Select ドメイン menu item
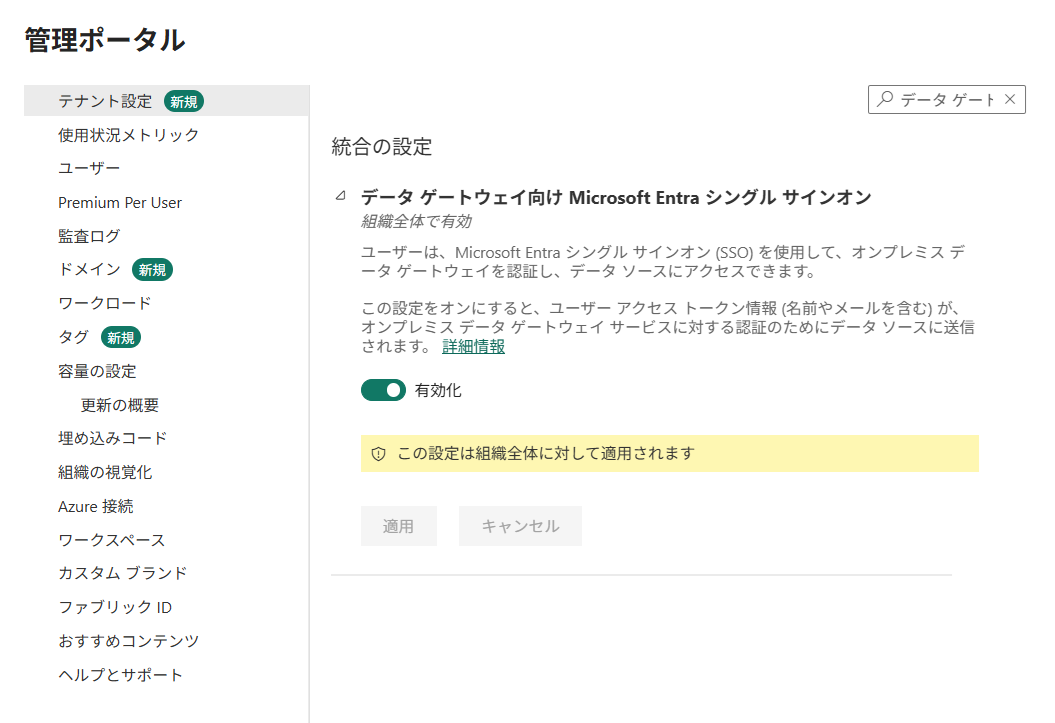Image resolution: width=1055 pixels, height=723 pixels. tap(89, 270)
